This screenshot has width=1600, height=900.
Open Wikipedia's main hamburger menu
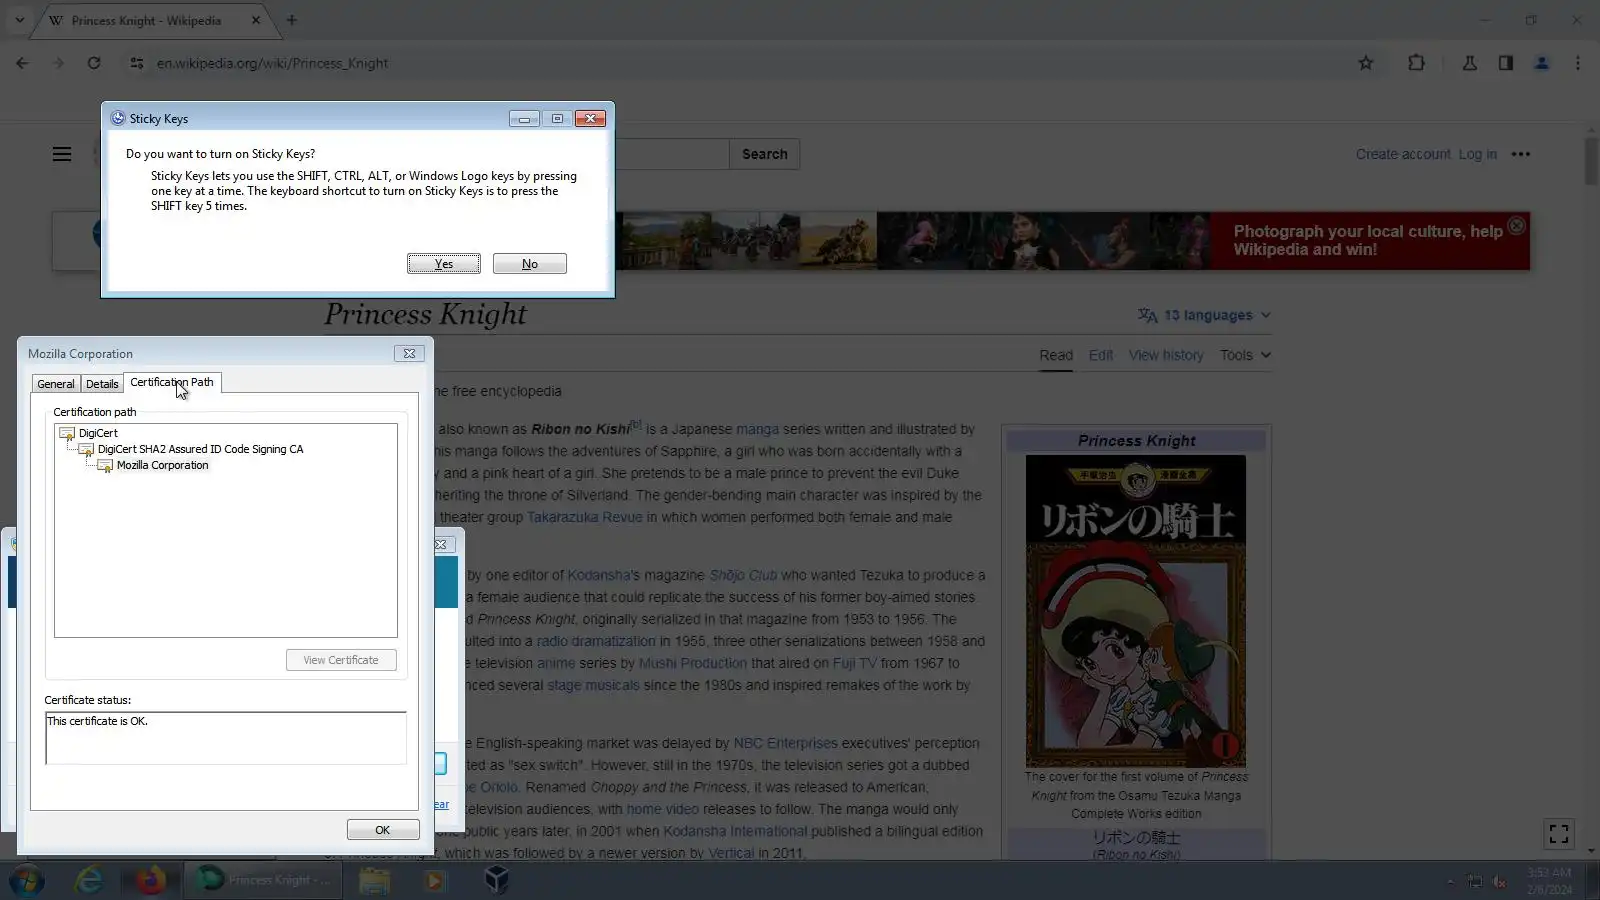click(x=62, y=154)
